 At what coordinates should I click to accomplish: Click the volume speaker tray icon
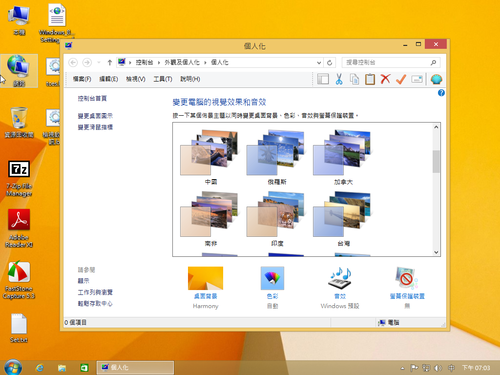438,368
